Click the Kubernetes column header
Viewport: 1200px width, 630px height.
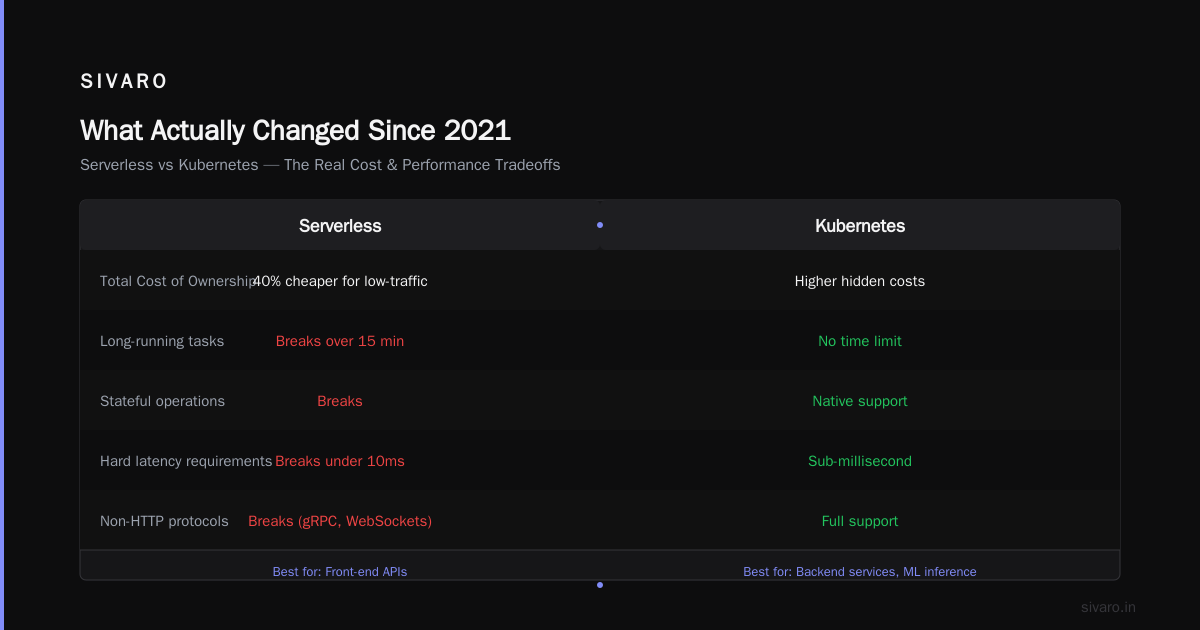click(x=860, y=226)
